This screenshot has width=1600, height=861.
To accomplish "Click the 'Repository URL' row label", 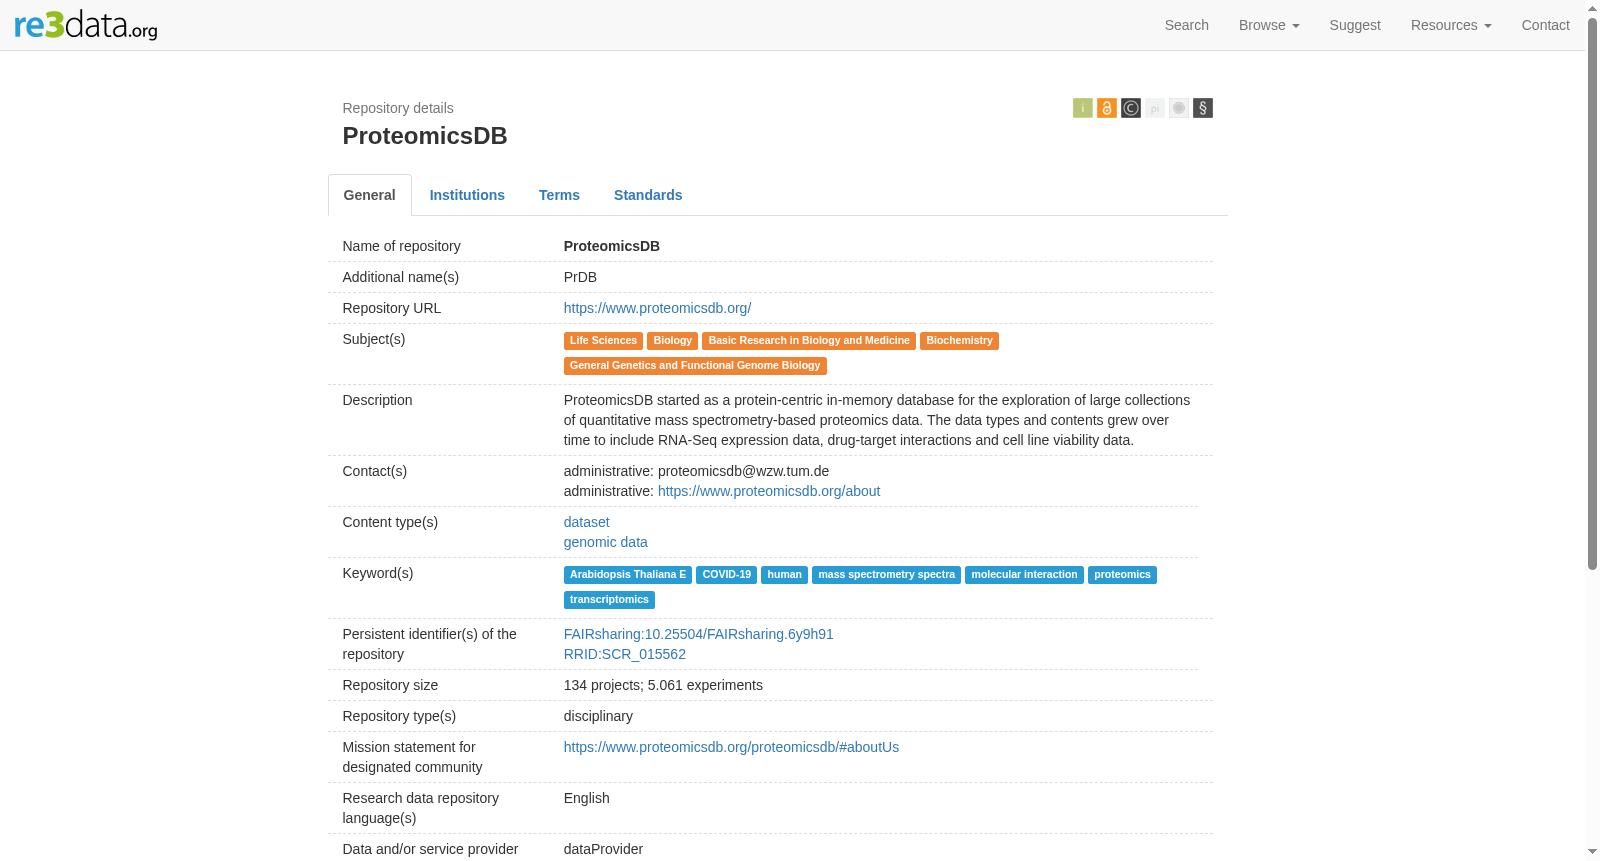I will pyautogui.click(x=392, y=308).
